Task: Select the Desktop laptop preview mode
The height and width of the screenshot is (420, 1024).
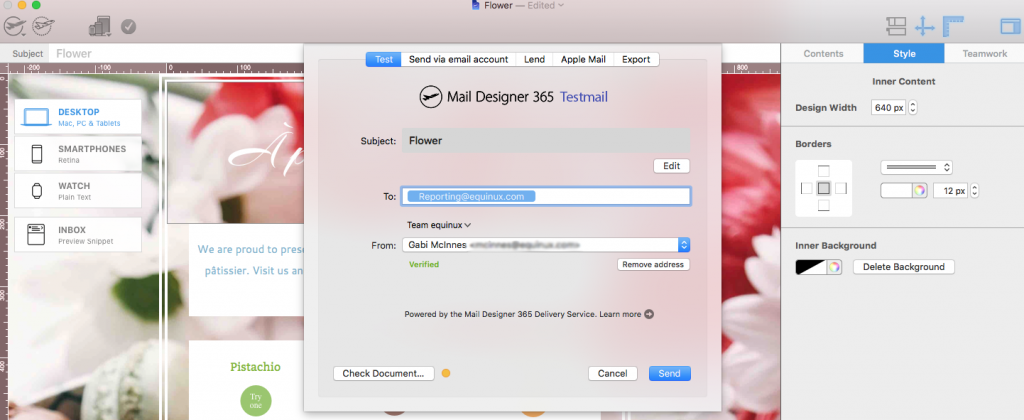Action: [x=78, y=117]
